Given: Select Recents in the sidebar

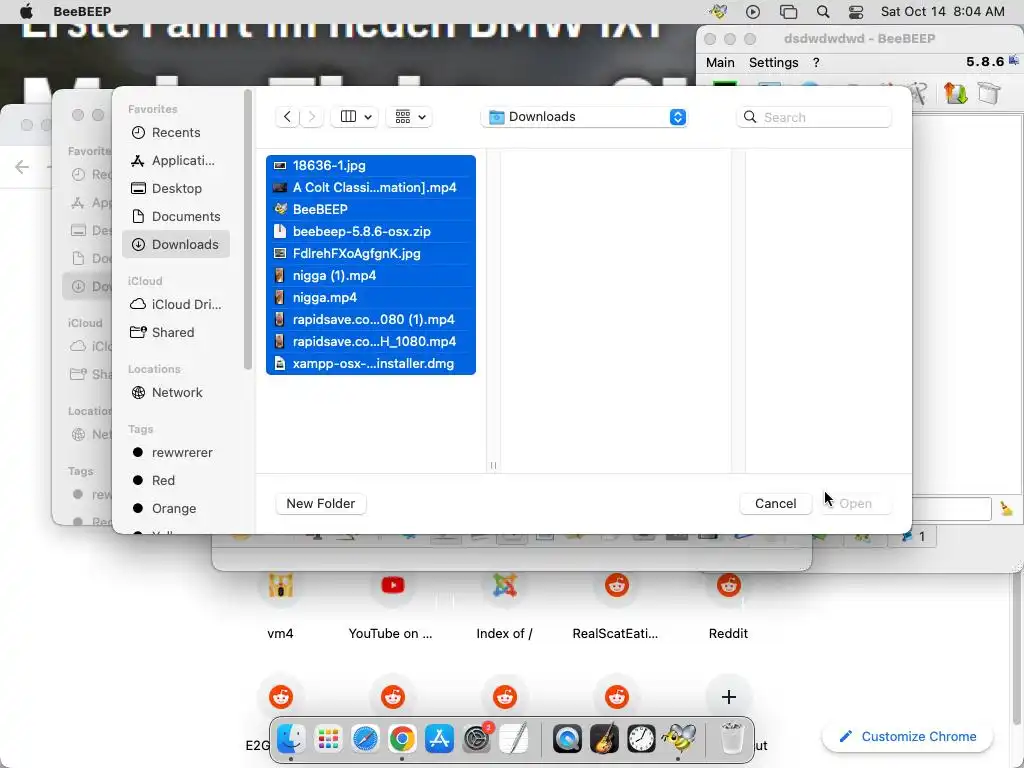Looking at the screenshot, I should click(175, 133).
